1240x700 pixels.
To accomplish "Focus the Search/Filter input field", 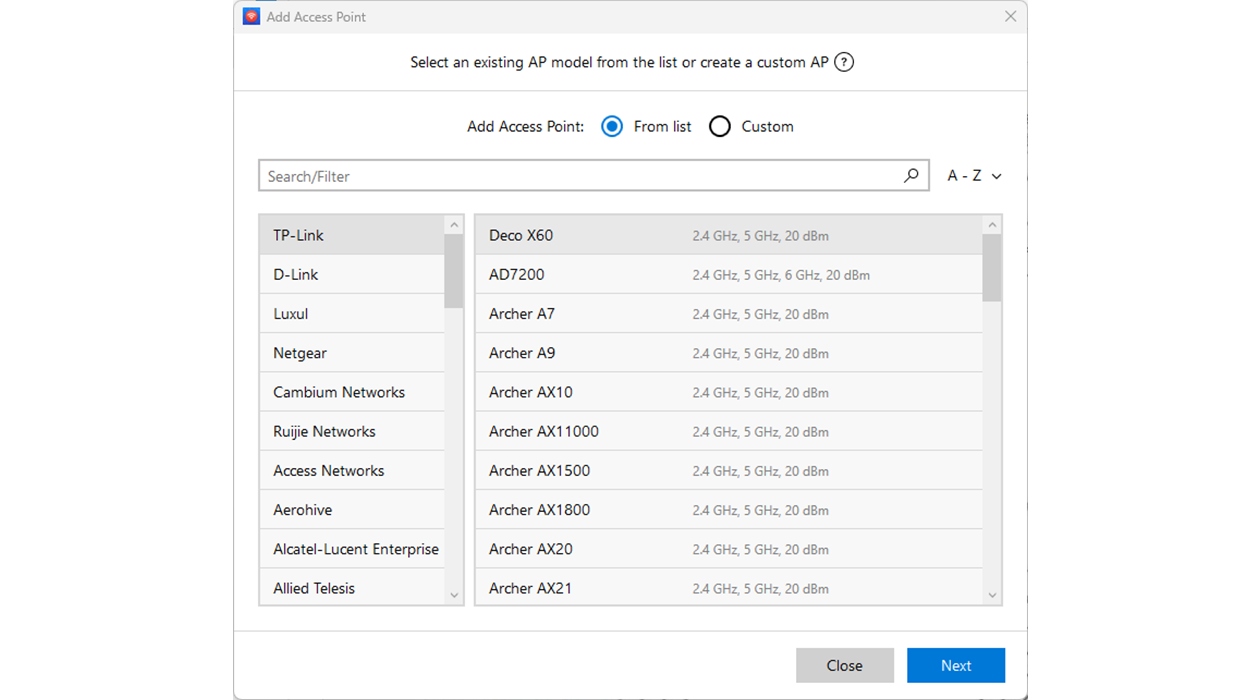I will tap(580, 176).
